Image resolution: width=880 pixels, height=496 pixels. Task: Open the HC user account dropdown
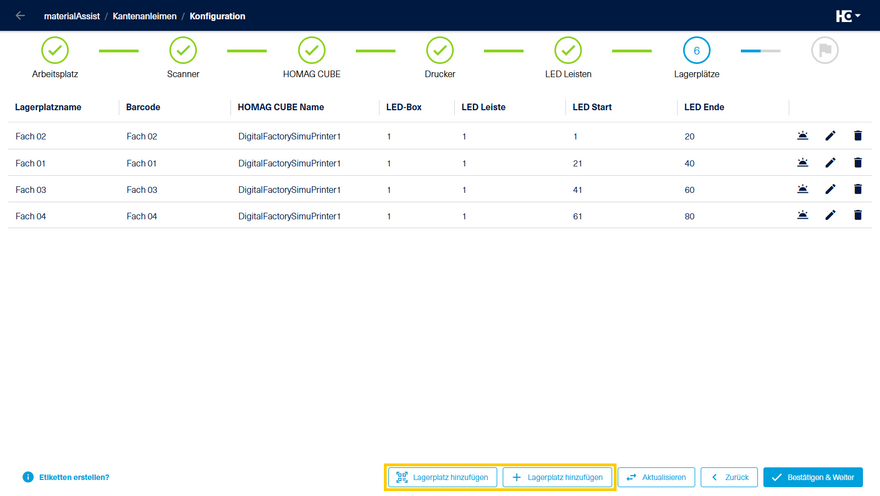coord(847,16)
